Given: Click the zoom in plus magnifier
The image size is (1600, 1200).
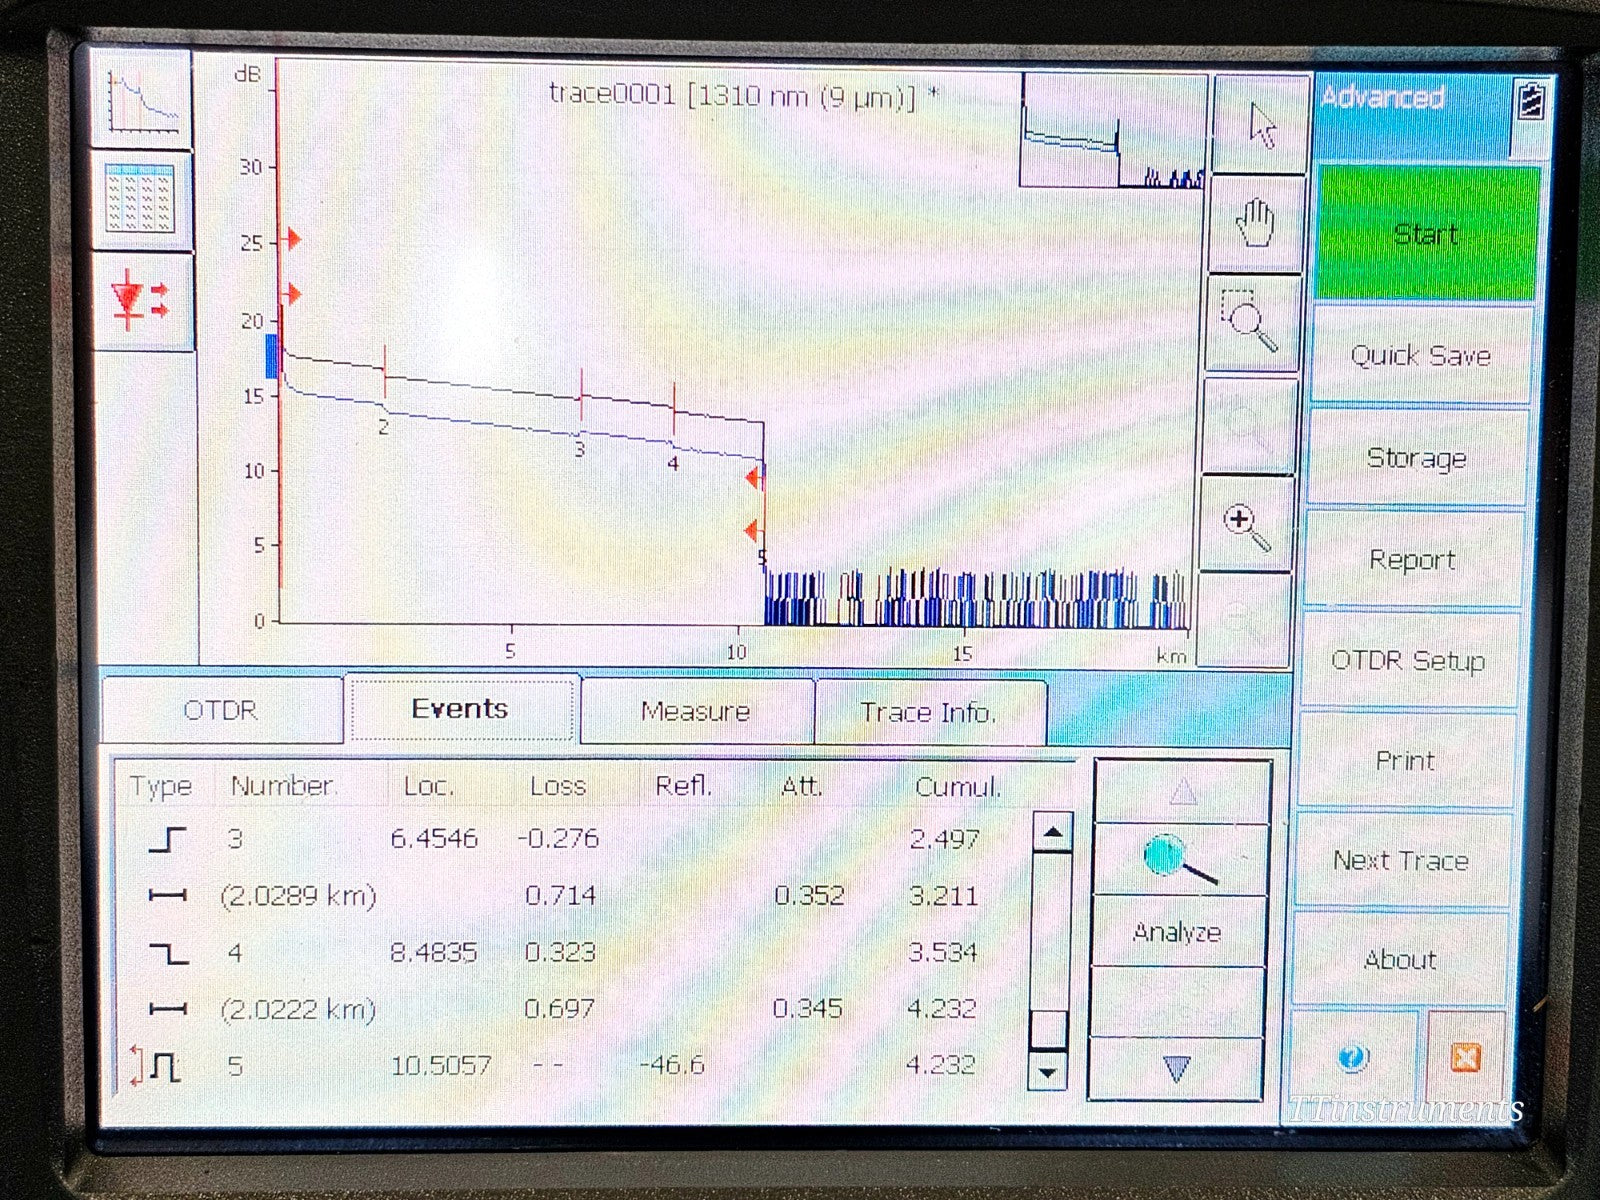Looking at the screenshot, I should pyautogui.click(x=1245, y=524).
